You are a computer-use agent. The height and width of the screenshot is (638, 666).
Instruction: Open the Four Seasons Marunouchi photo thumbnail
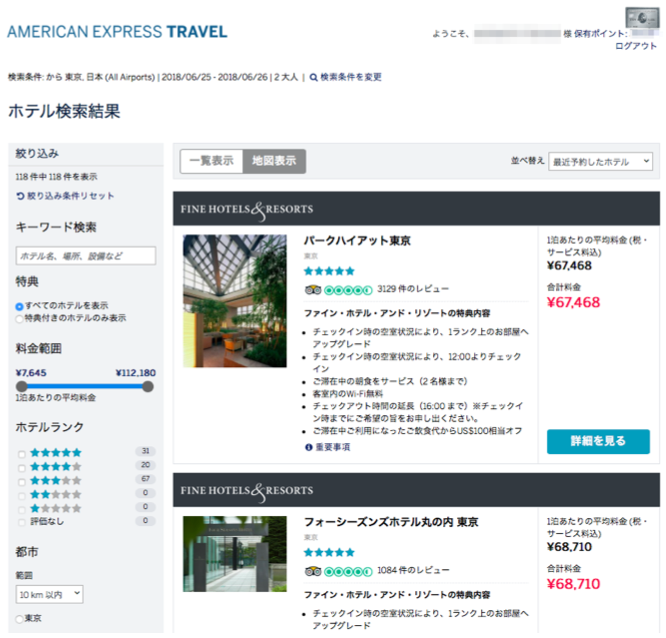click(235, 554)
